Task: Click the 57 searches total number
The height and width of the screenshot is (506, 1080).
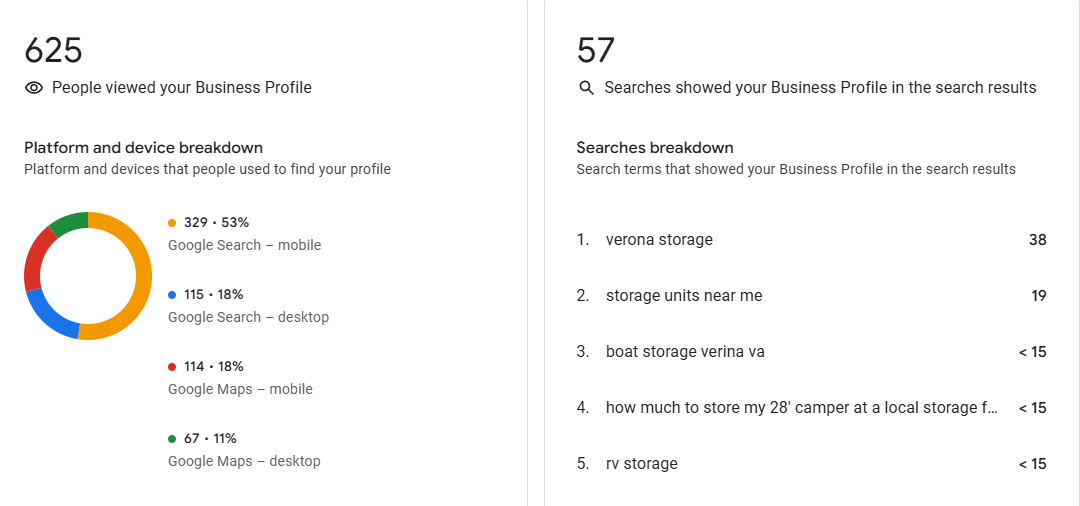Action: (x=596, y=50)
